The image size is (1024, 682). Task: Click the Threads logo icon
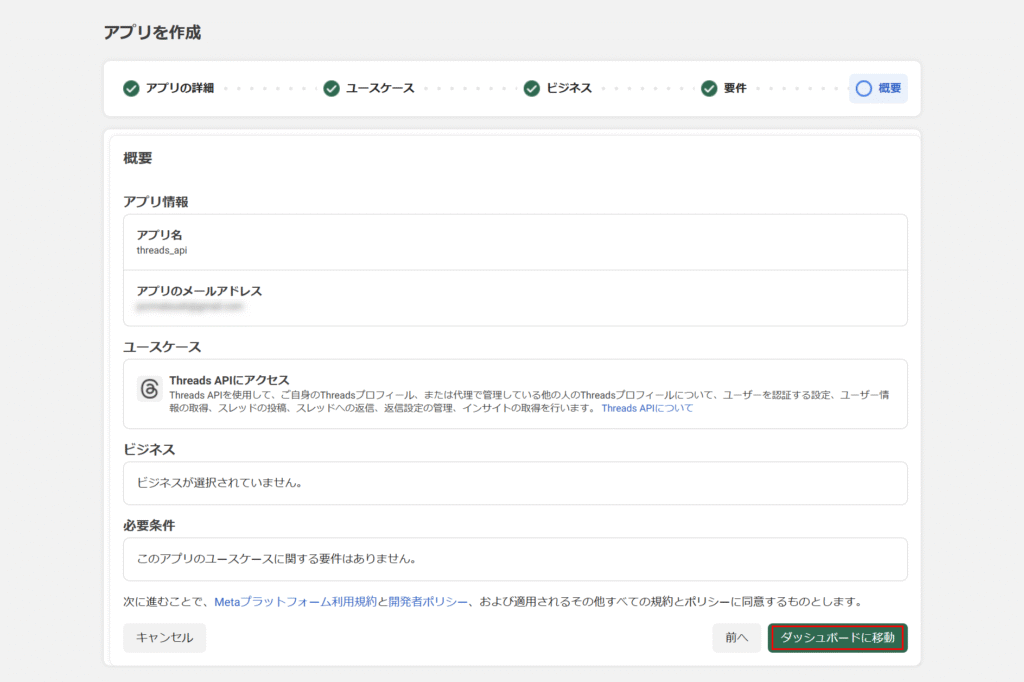(149, 389)
